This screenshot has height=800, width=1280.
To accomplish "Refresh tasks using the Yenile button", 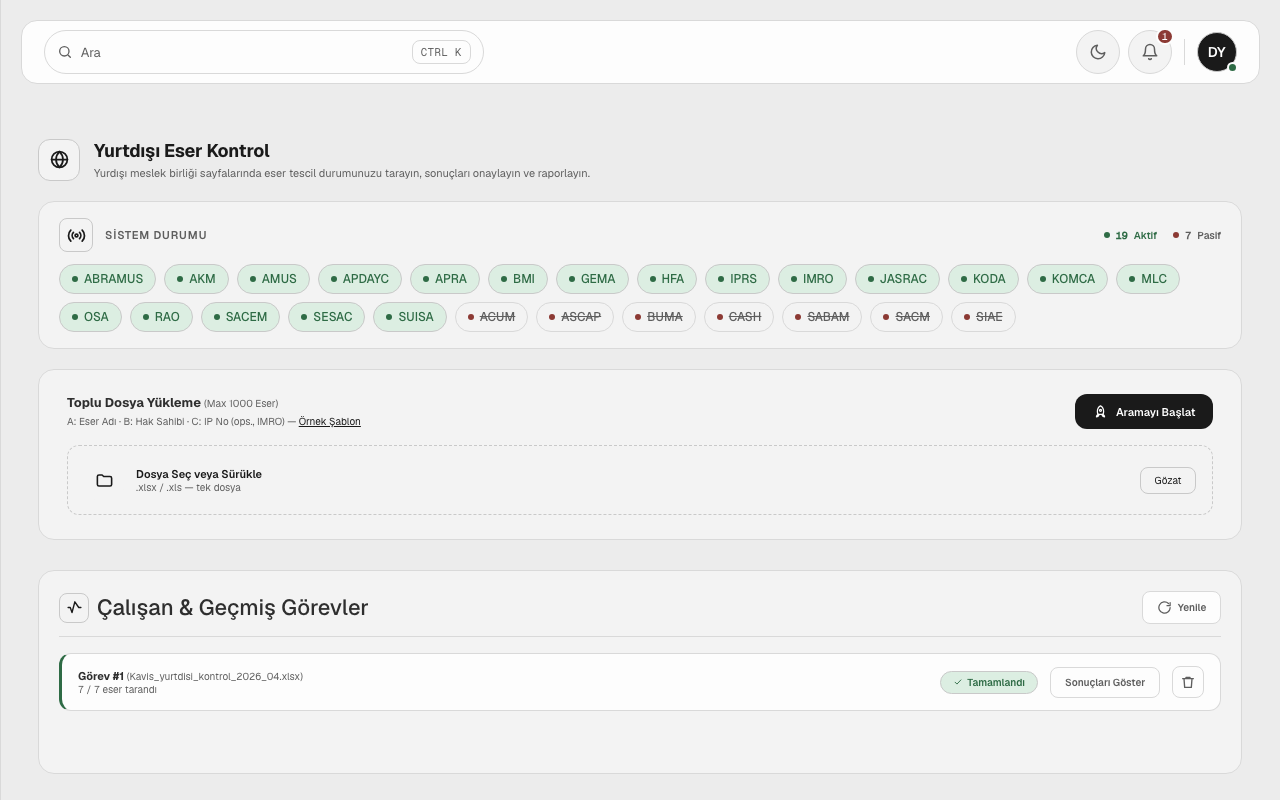I will (x=1181, y=607).
